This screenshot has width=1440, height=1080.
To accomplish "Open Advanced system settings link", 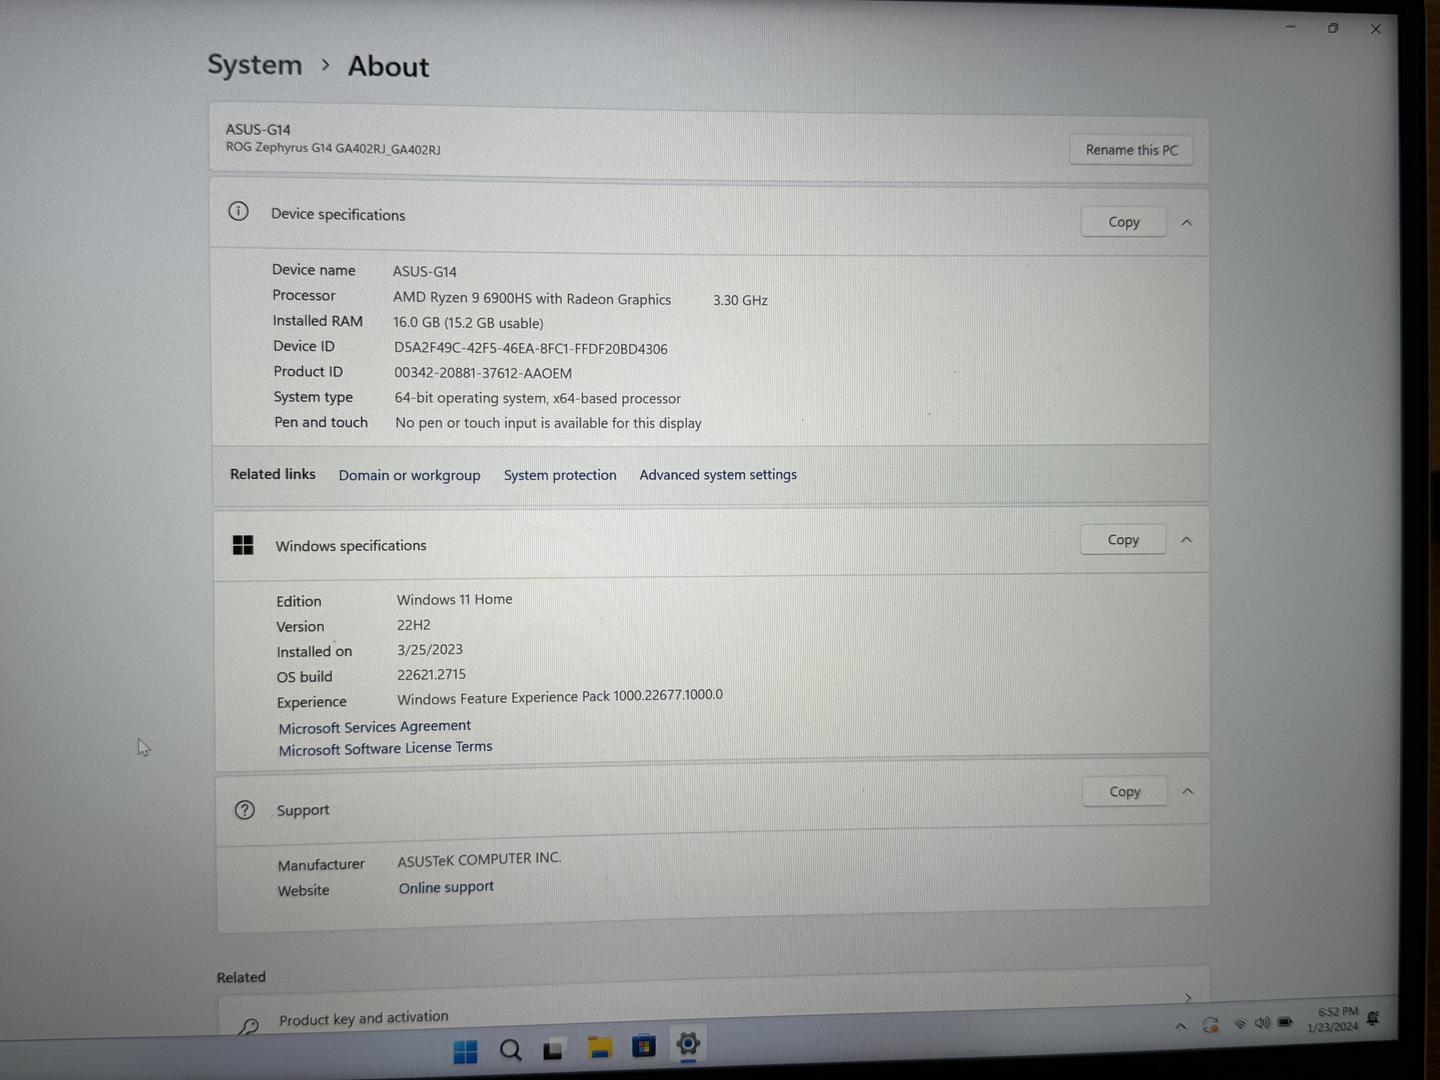I will [718, 475].
